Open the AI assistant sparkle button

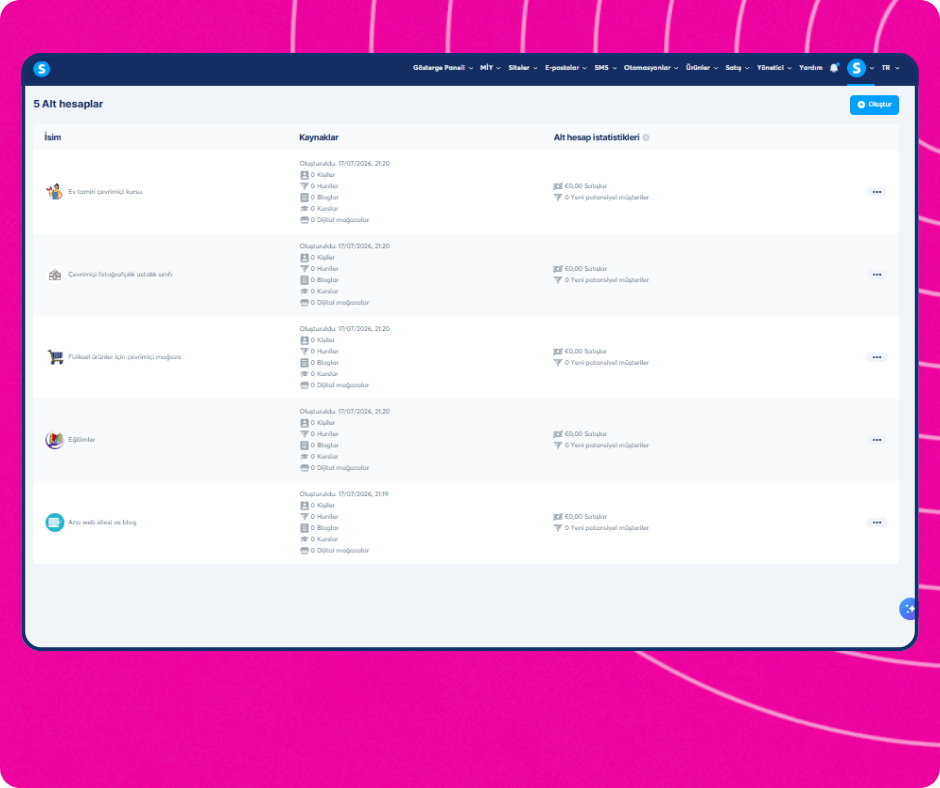click(x=908, y=609)
